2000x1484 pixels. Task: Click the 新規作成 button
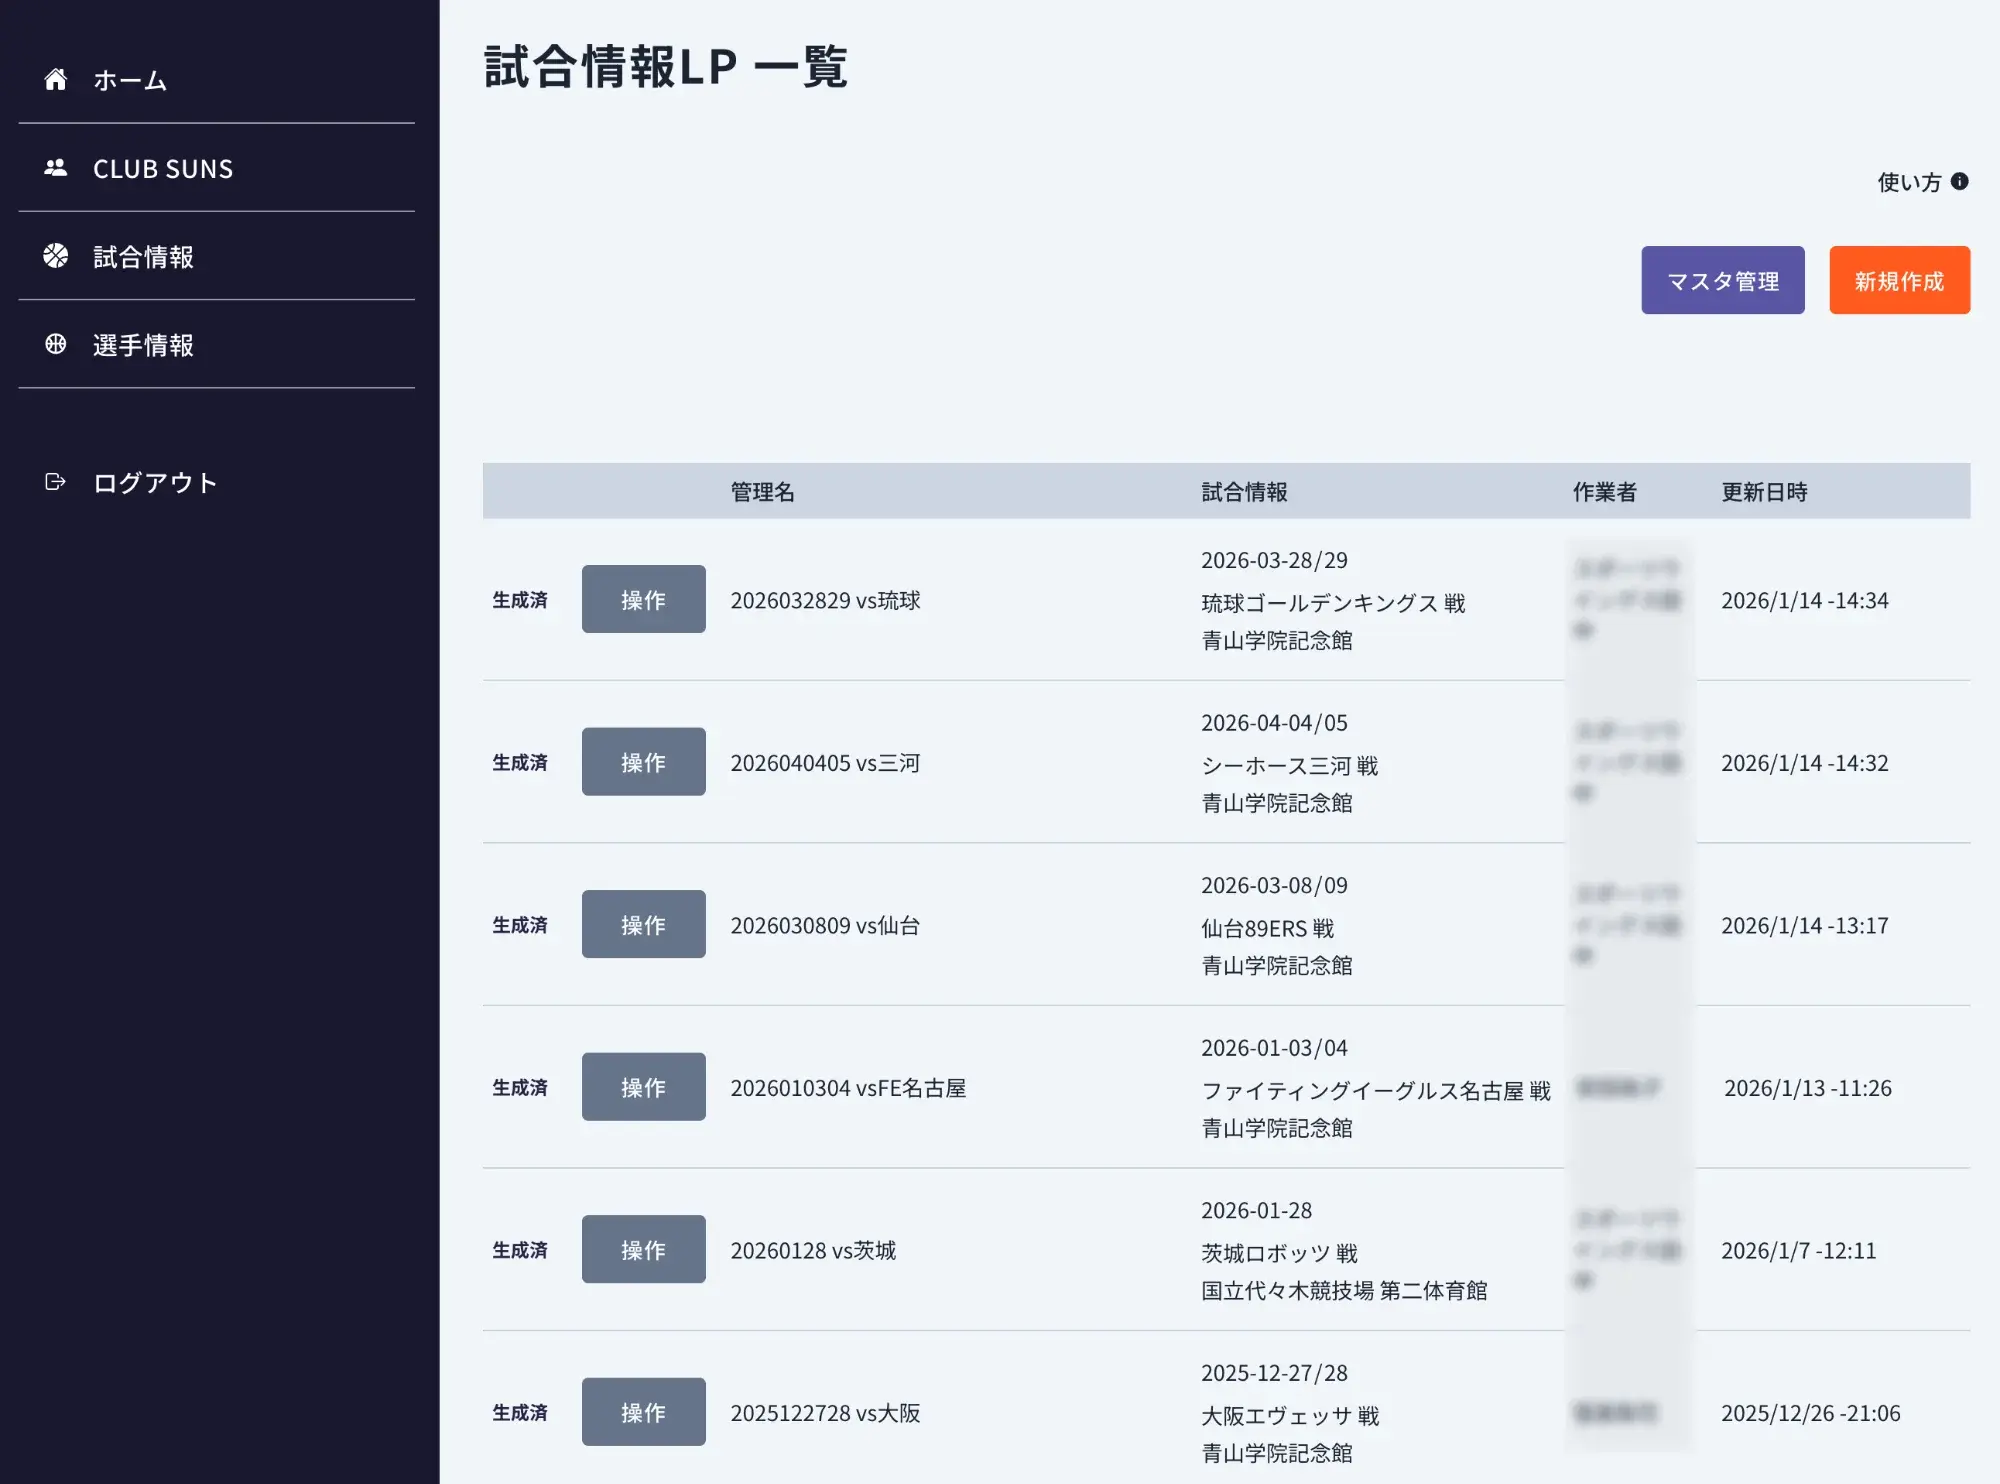point(1899,279)
